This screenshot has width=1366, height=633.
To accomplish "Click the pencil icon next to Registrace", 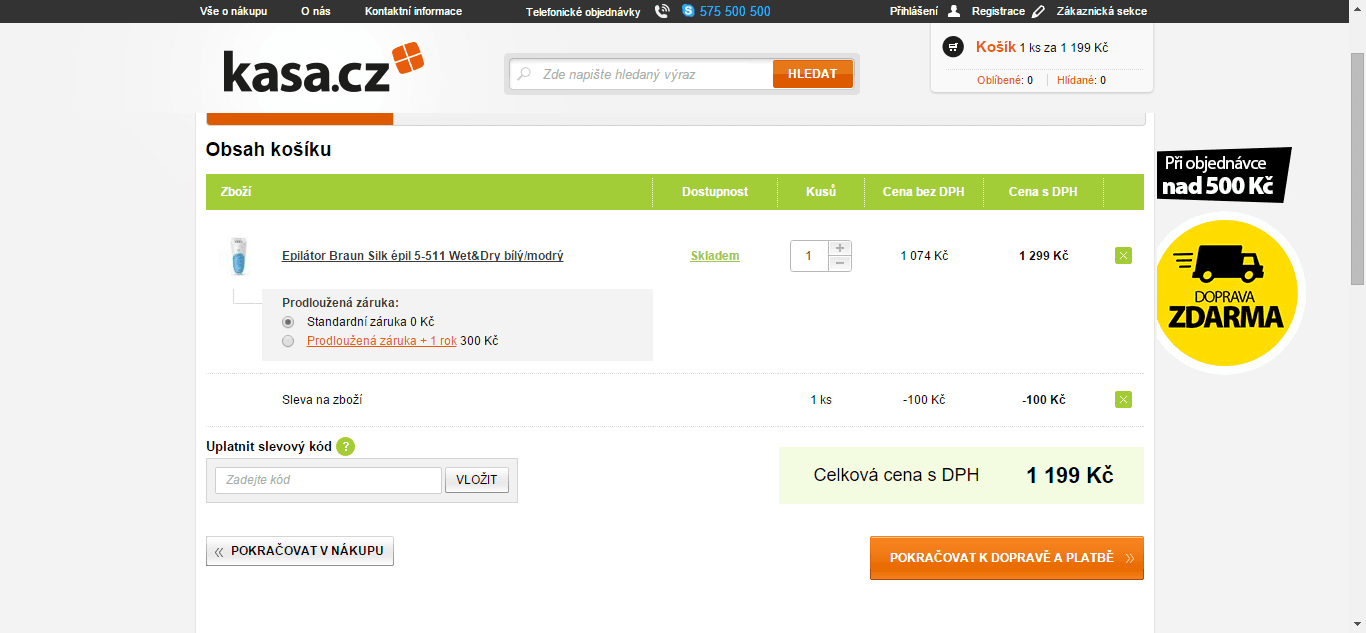I will 1038,11.
